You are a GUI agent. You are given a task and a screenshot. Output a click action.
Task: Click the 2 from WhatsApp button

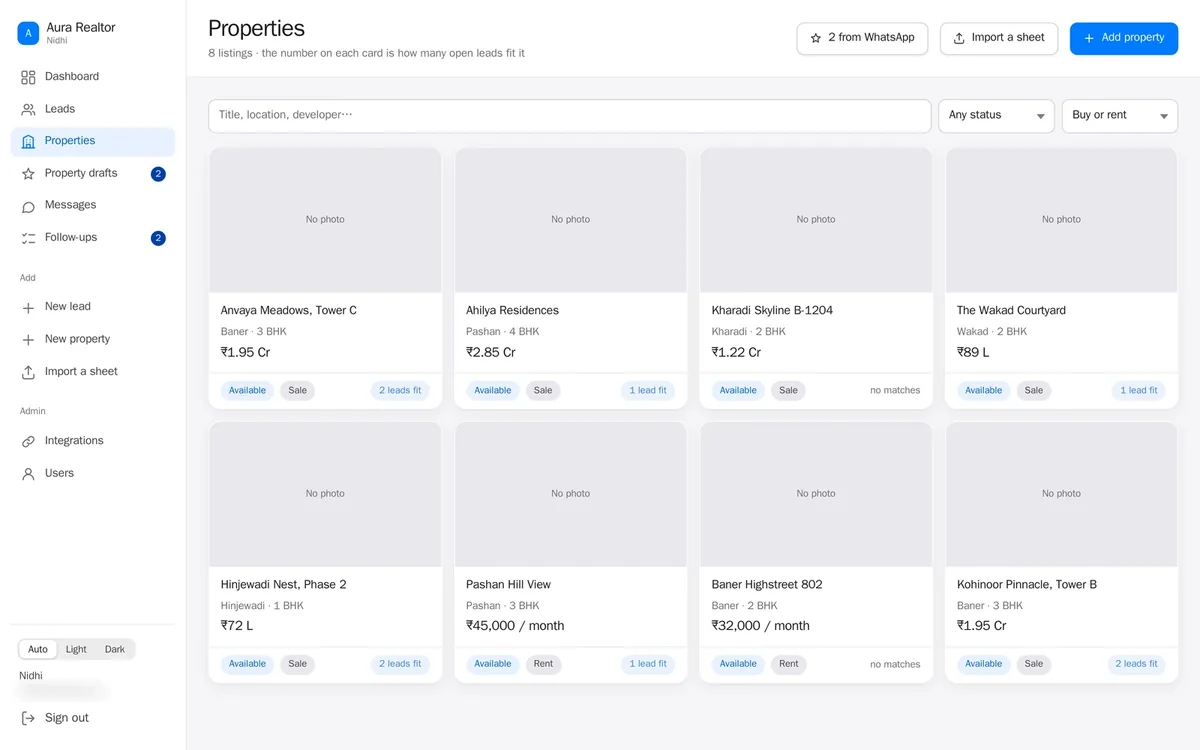tap(862, 38)
